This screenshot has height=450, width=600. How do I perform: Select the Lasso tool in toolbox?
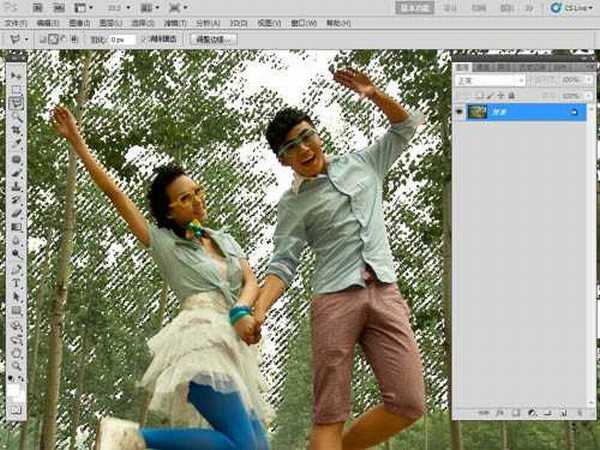coord(17,102)
